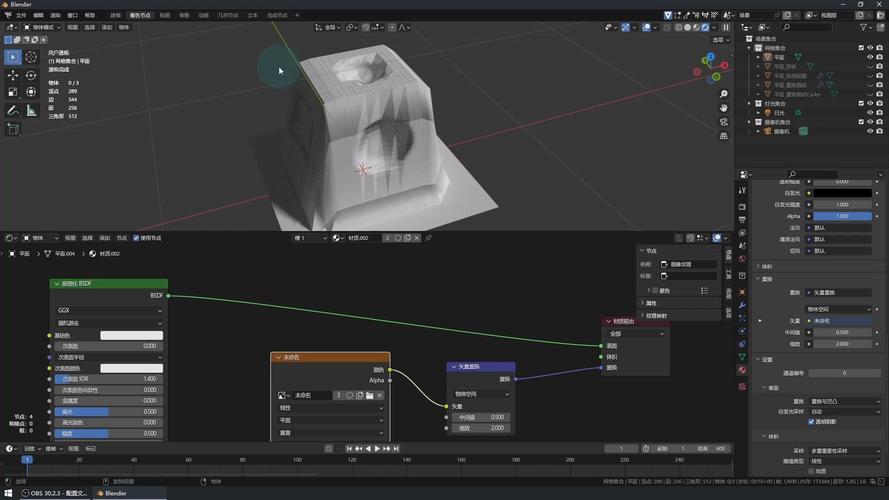The width and height of the screenshot is (889, 500).
Task: Open the 线性 interpolation dropdown in image texture node
Action: point(331,408)
